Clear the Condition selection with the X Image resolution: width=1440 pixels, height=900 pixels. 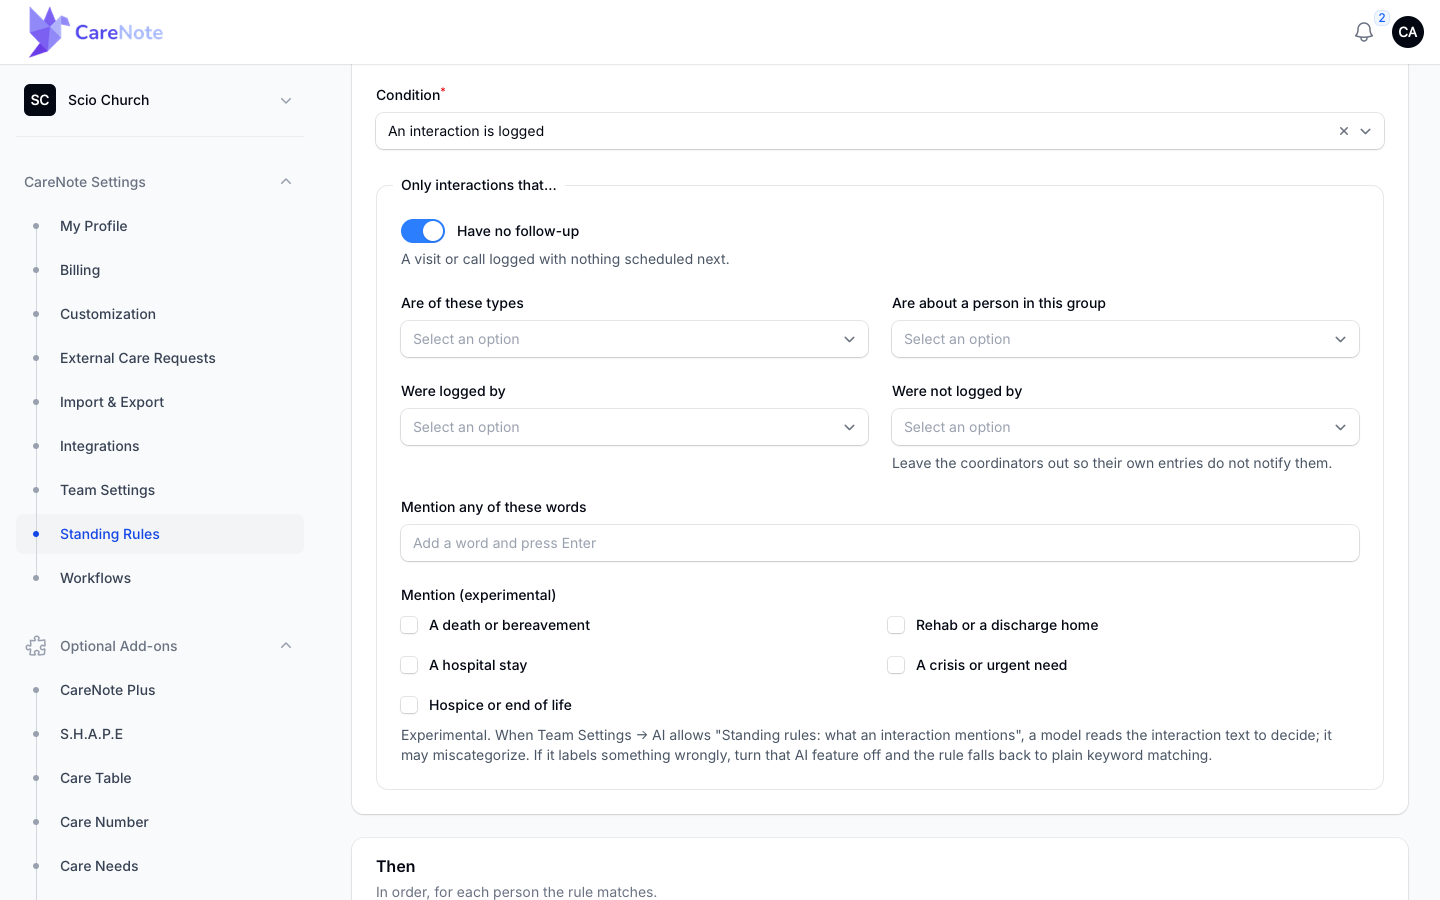pyautogui.click(x=1344, y=131)
